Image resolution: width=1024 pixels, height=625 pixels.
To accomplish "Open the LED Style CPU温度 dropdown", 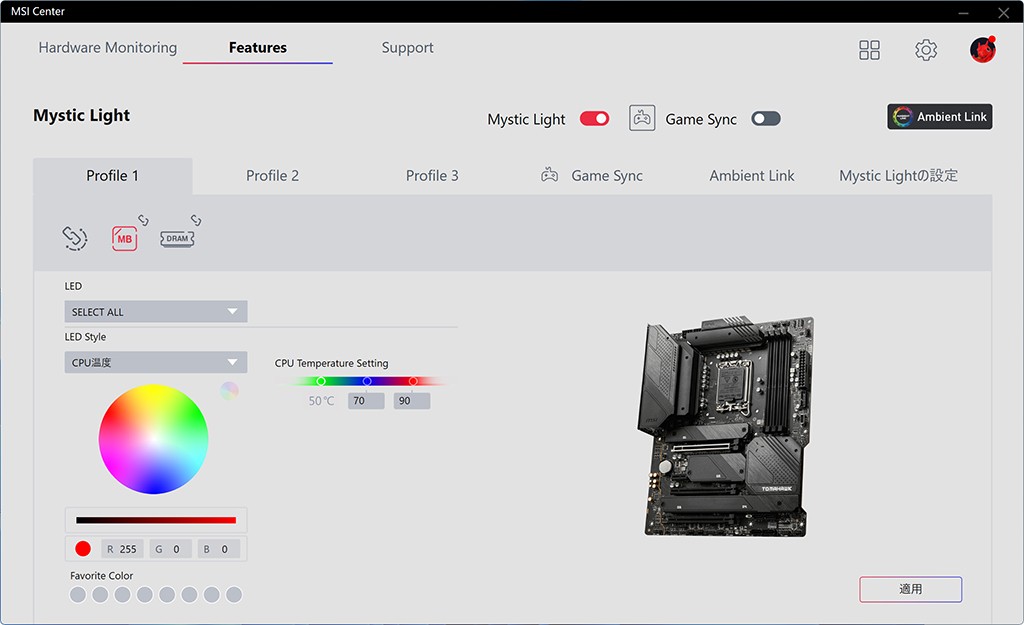I will [x=156, y=362].
